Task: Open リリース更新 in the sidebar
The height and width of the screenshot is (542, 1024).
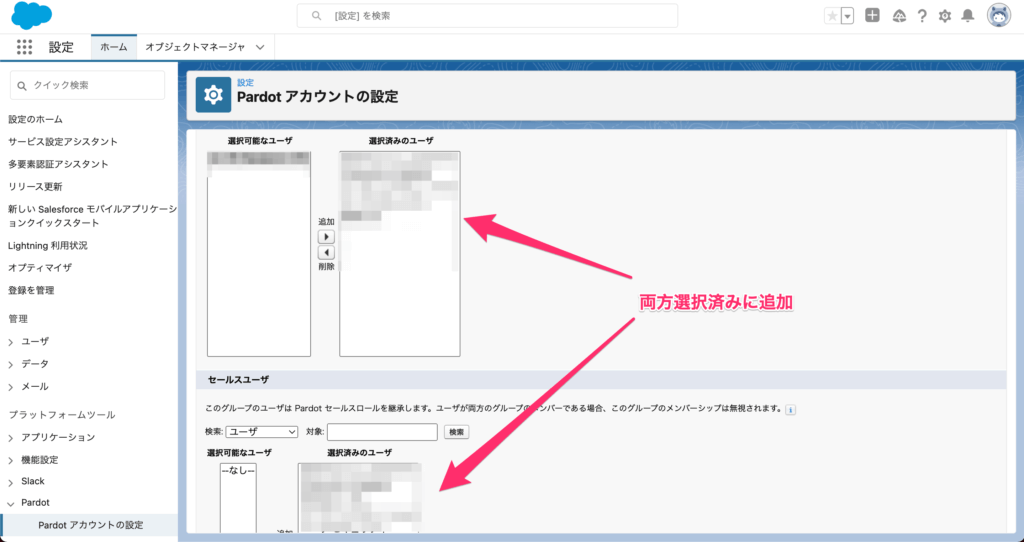Action: point(35,187)
